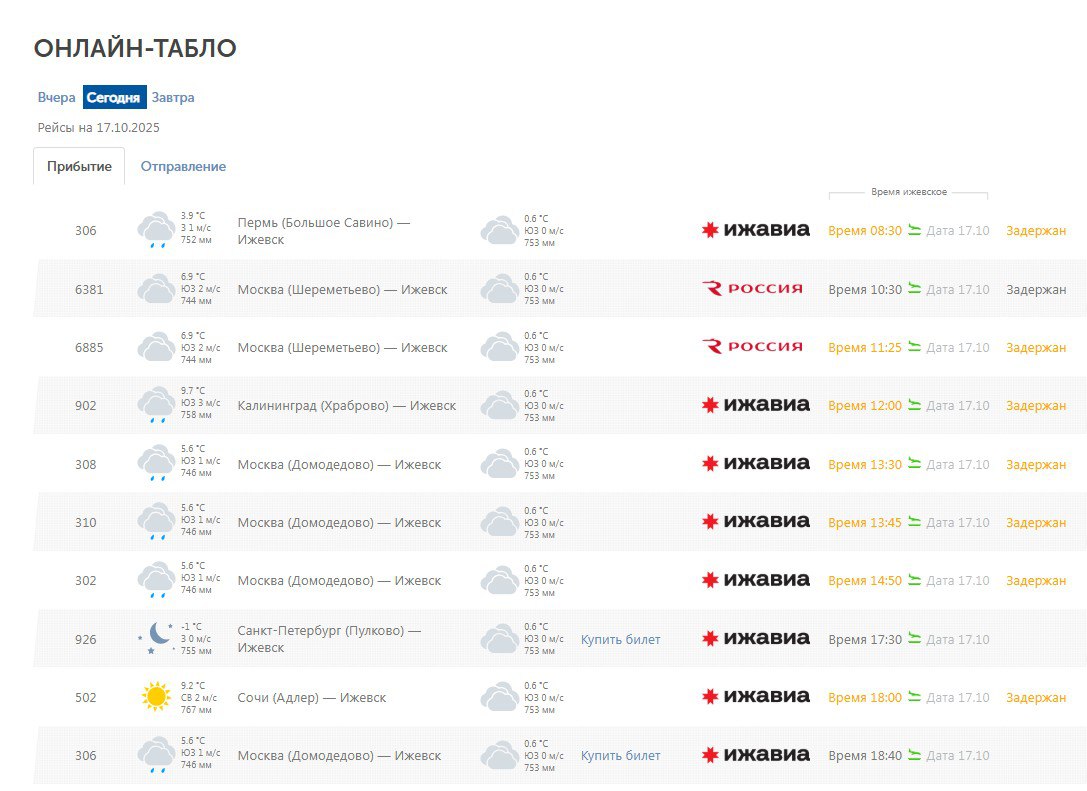Switch to the Отправление tab
Screen dimensions: 1087x791
tap(183, 166)
